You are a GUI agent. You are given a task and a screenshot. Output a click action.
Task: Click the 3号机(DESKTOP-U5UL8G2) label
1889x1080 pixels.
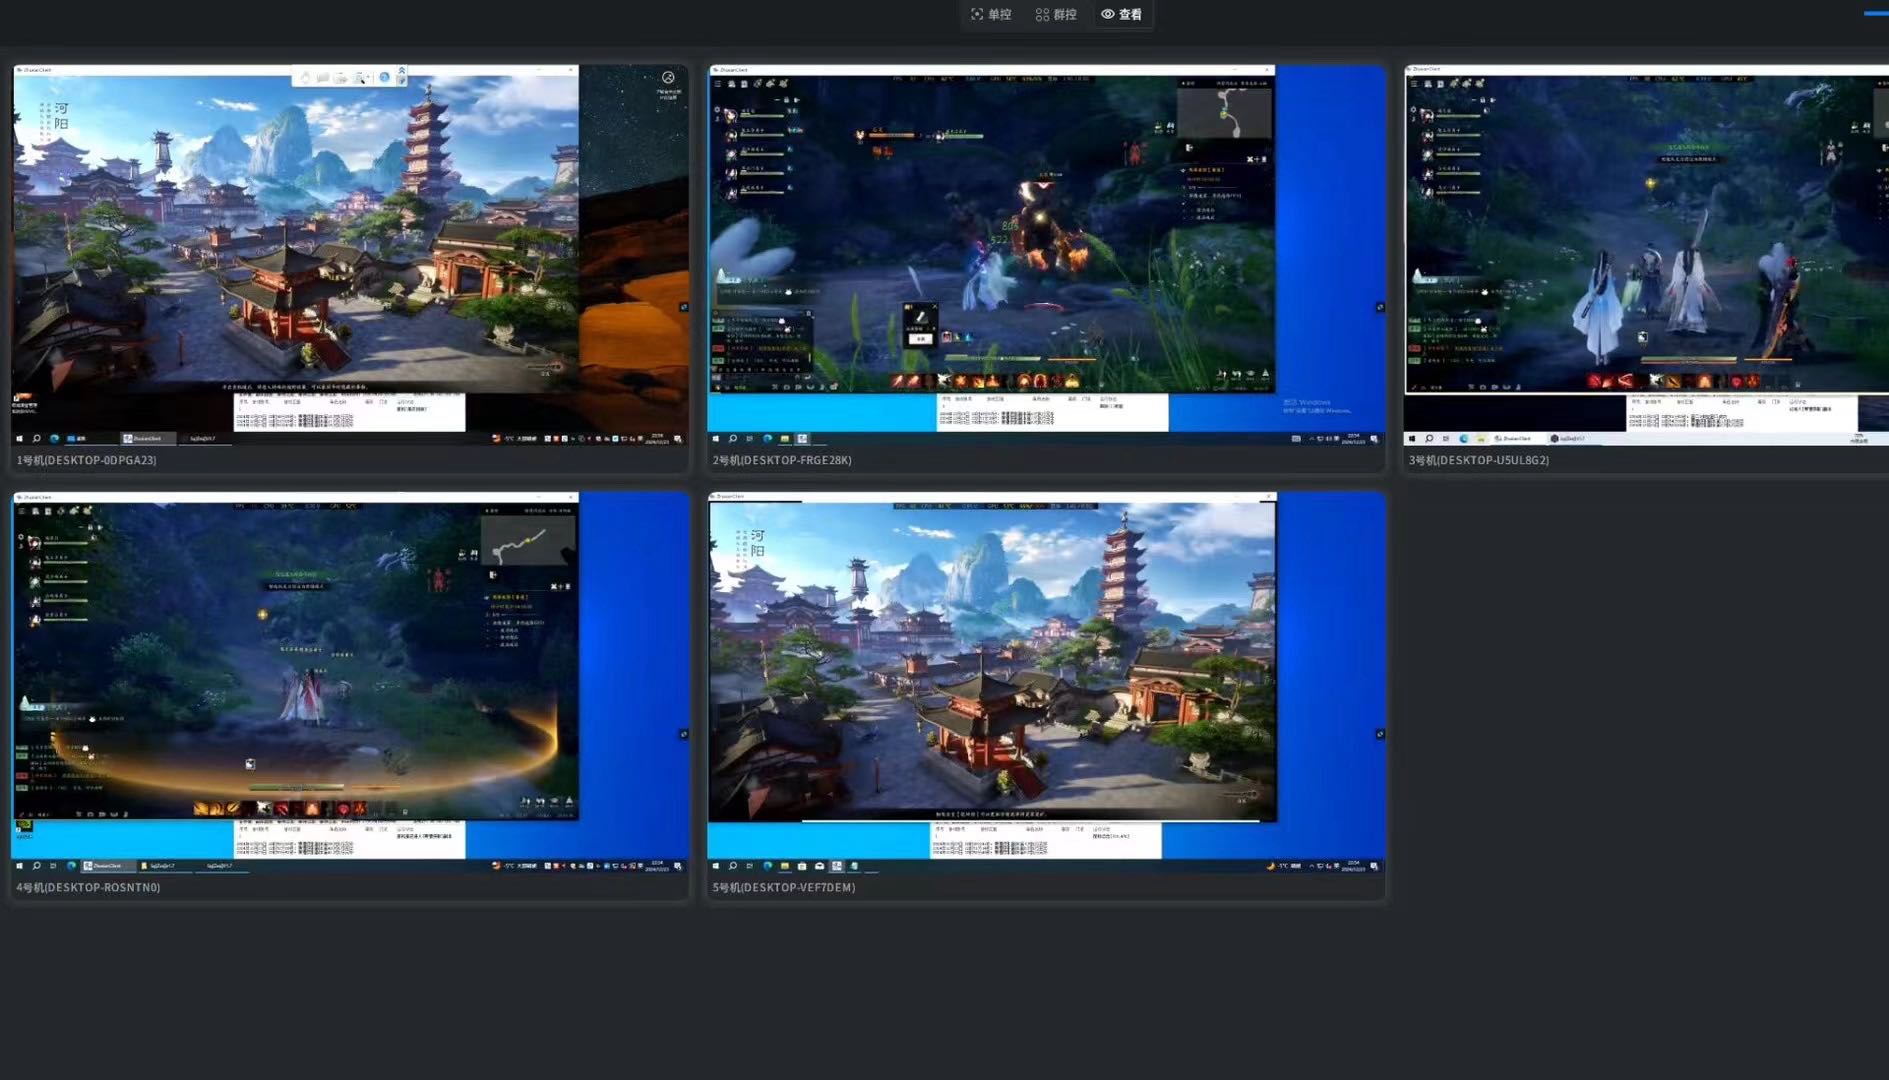[x=1478, y=460]
